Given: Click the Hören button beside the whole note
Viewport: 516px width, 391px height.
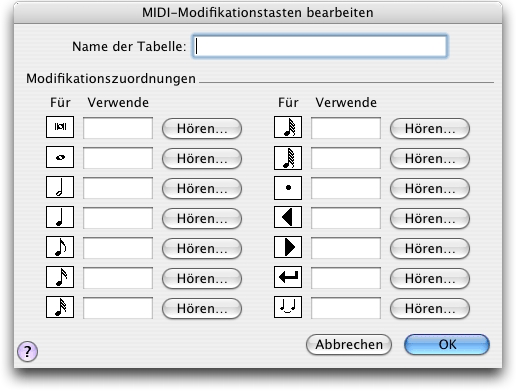Looking at the screenshot, I should 202,158.
